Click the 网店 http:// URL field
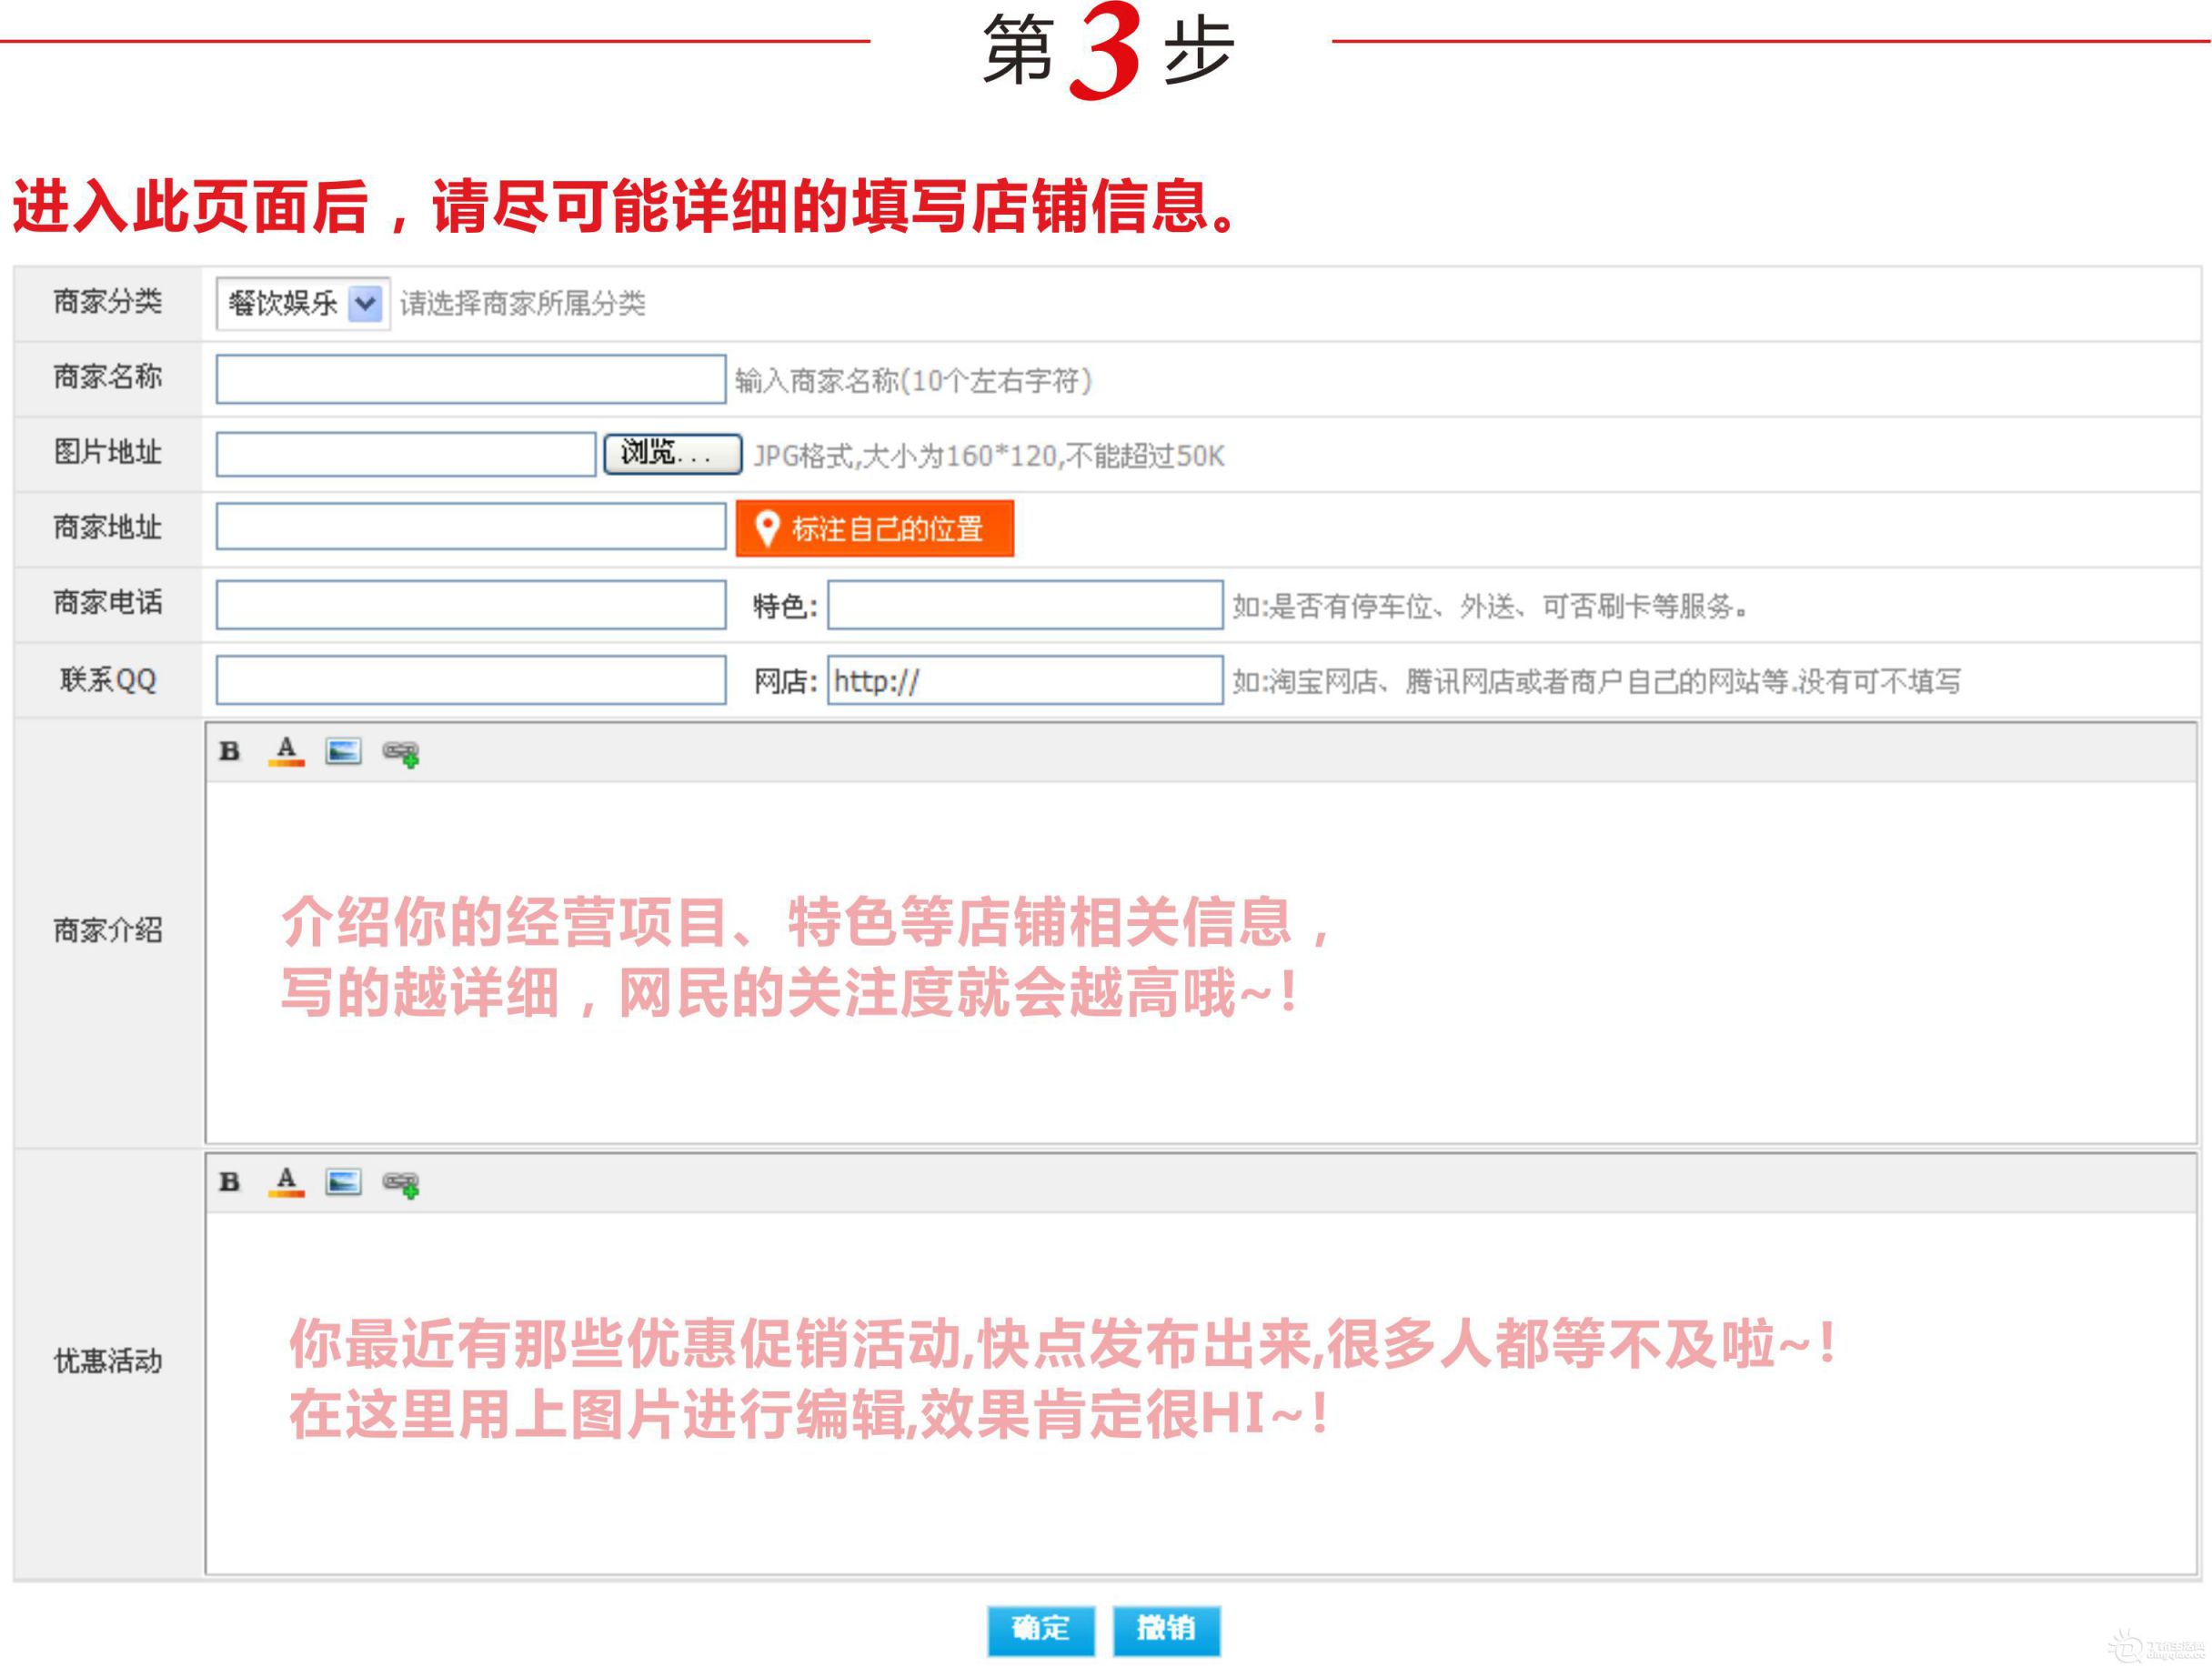2212x1667 pixels. [1024, 680]
